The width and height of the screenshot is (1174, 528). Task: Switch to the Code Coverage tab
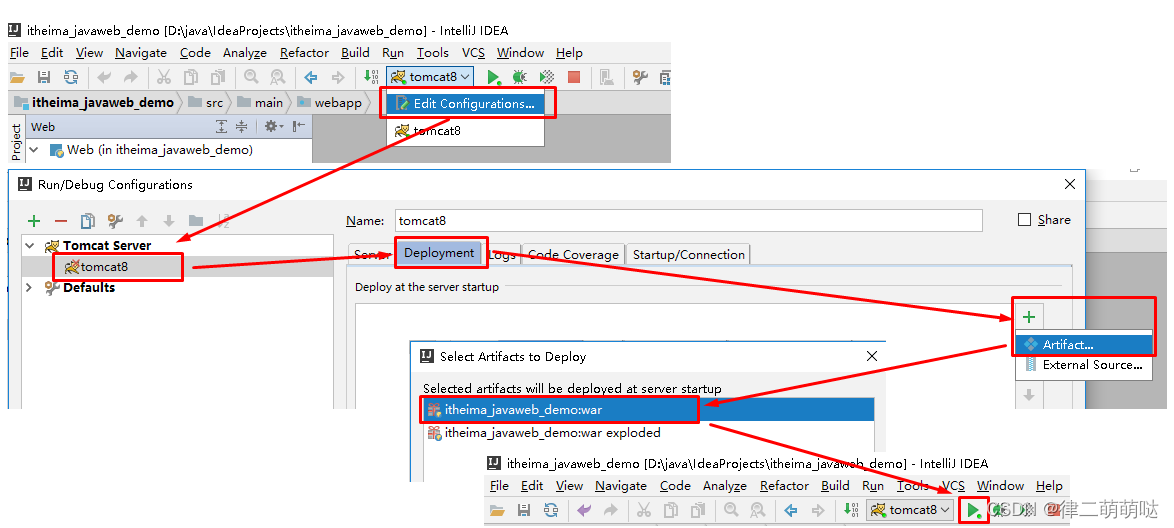[574, 255]
